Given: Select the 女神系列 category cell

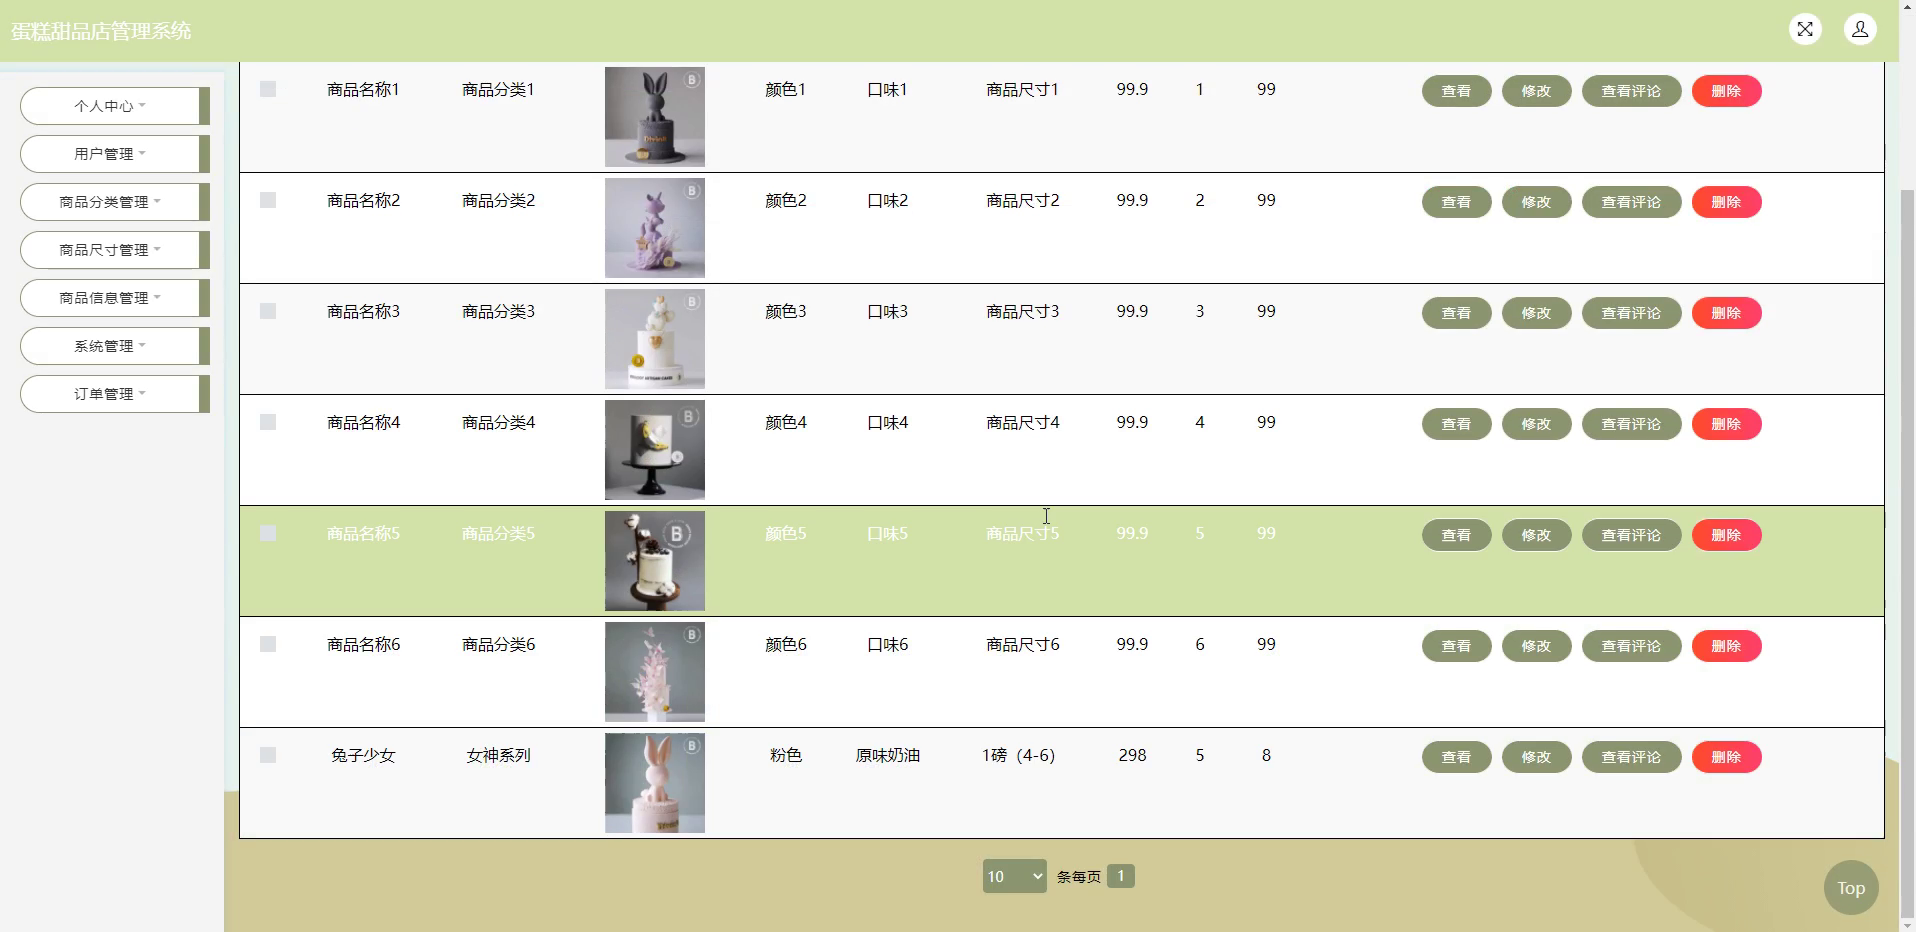Looking at the screenshot, I should tap(498, 755).
